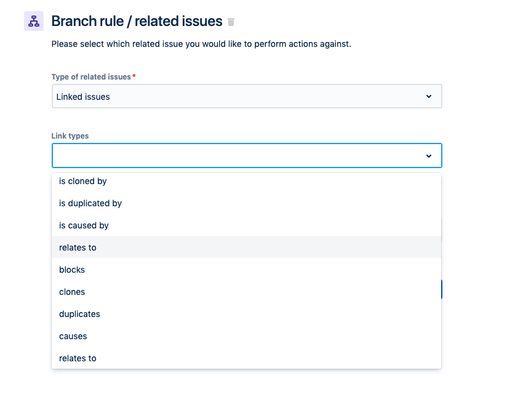Click the blue scrollbar beside the options list
Viewport: 507px width, 407px height.
[442, 289]
